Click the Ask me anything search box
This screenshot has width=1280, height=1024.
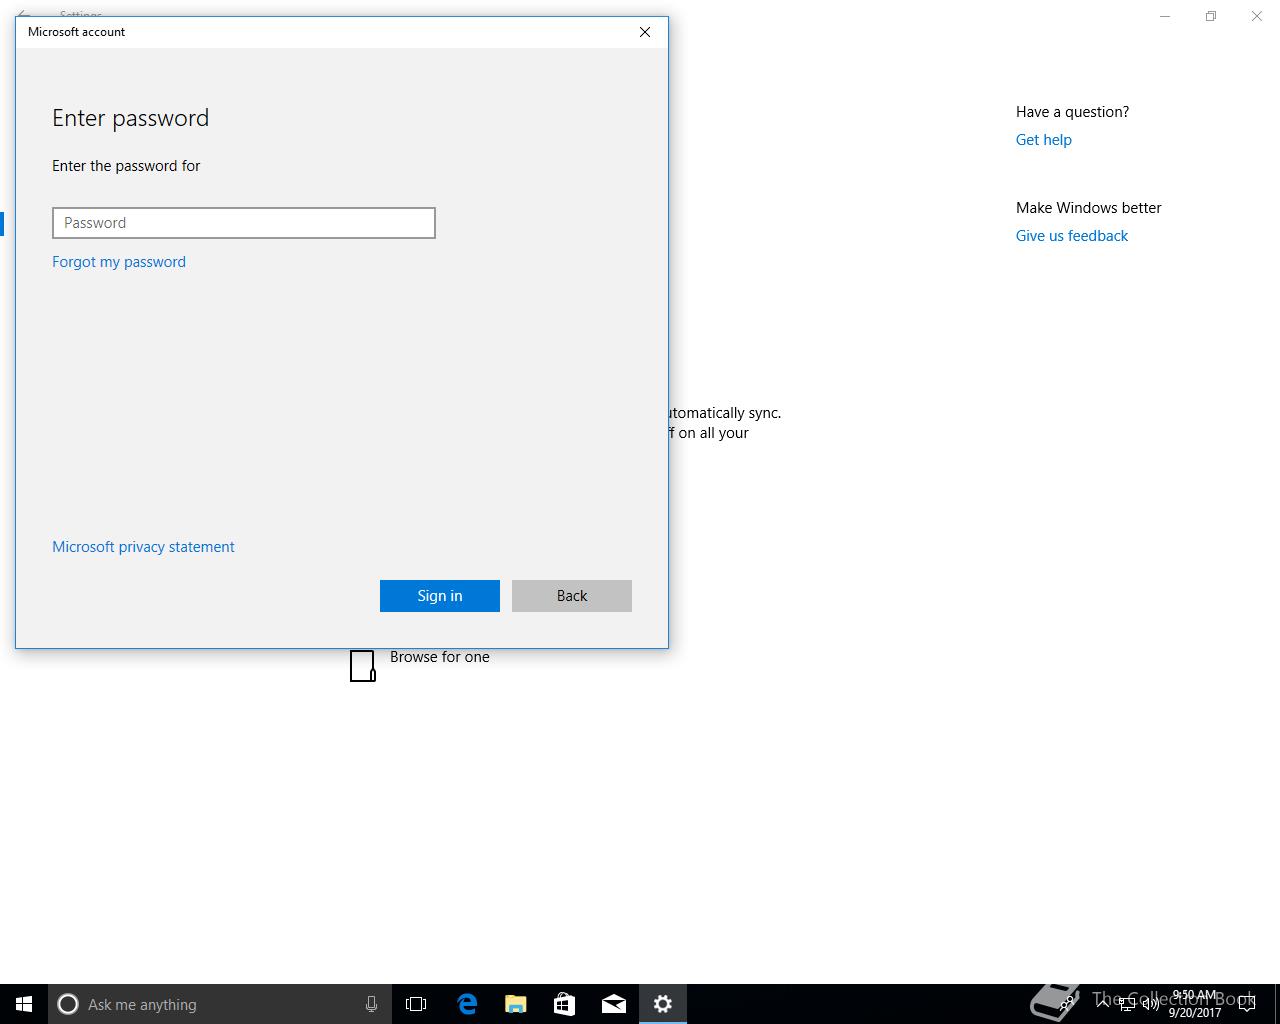click(219, 1004)
